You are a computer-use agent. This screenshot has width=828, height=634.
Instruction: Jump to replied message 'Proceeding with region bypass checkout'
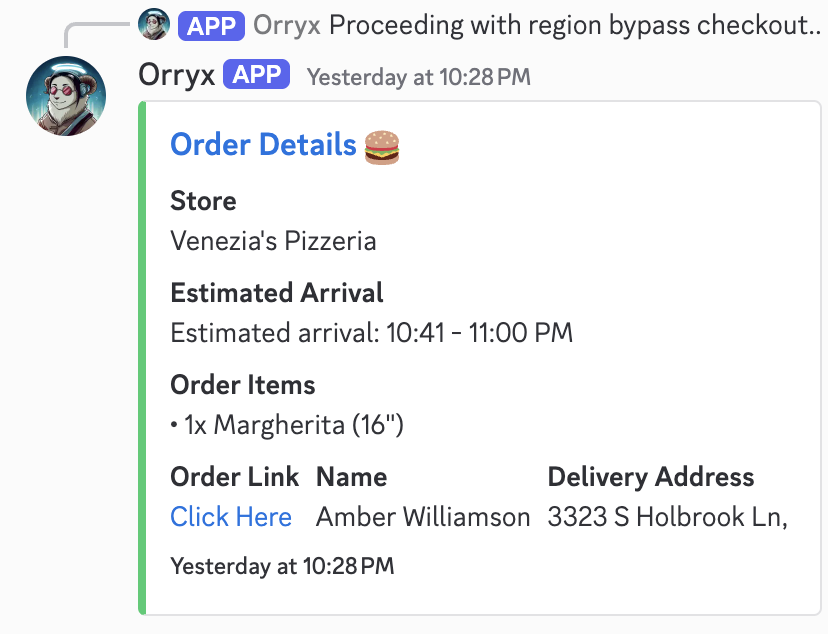point(574,25)
